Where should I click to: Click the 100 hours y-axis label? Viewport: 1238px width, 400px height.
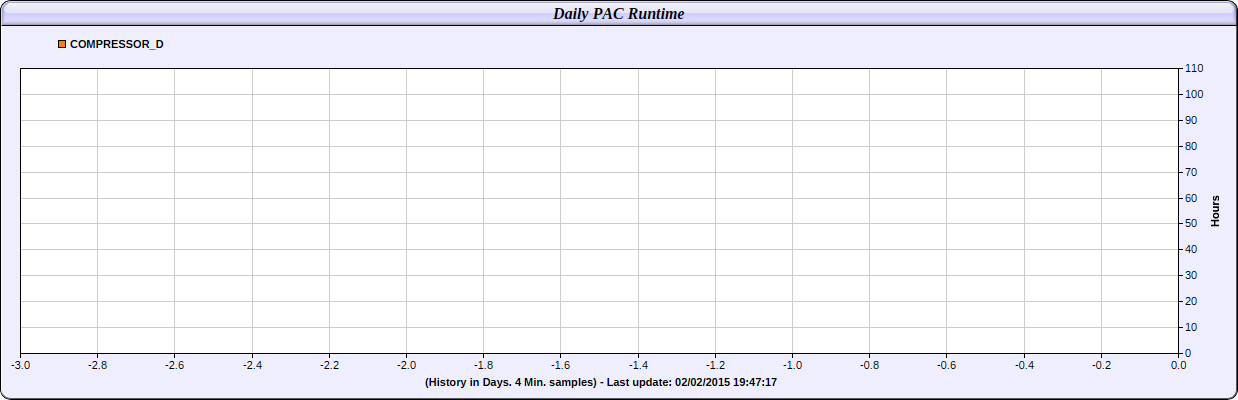(1194, 94)
